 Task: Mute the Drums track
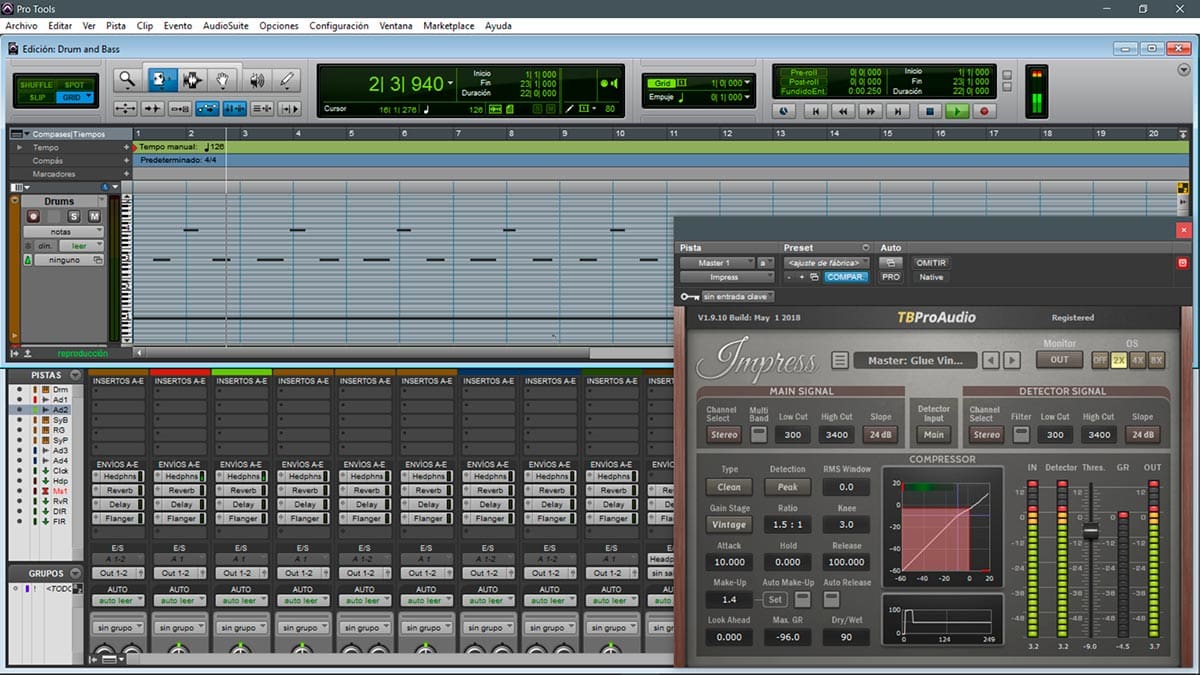pyautogui.click(x=94, y=216)
